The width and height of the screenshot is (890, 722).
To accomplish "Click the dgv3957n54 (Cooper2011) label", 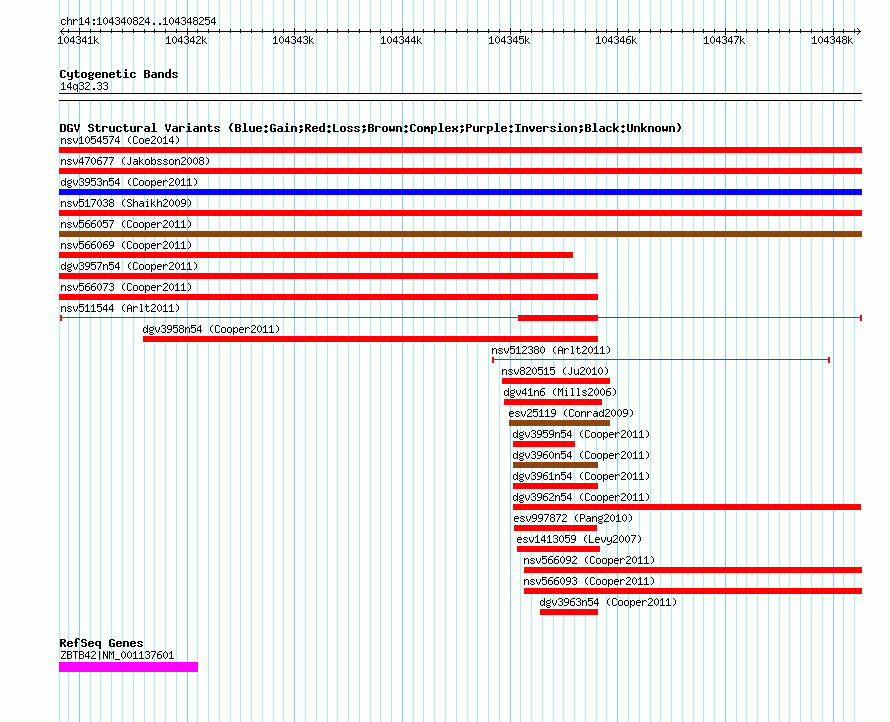I will [129, 266].
